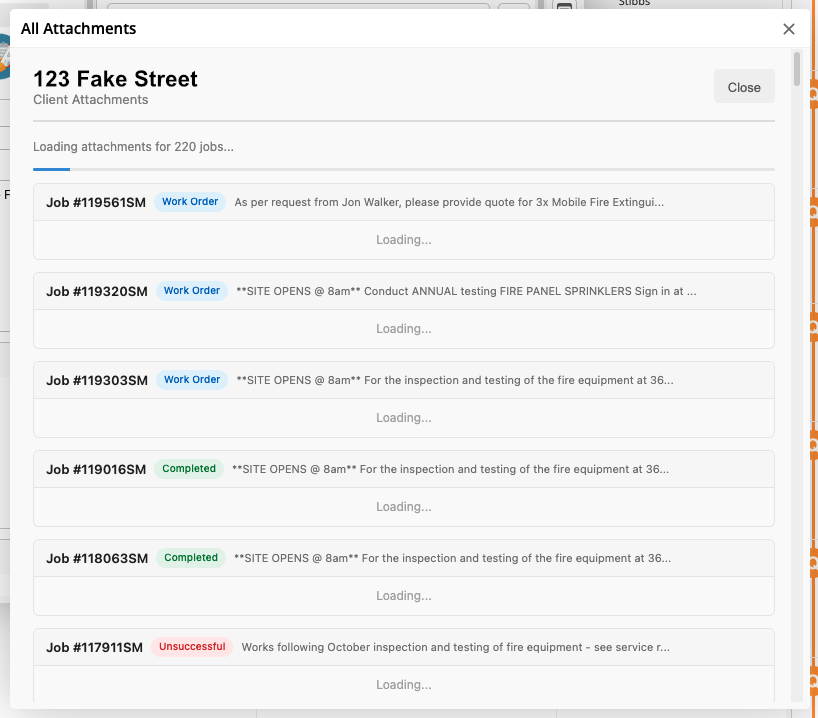Click Completed badge on Job #118063SM
This screenshot has width=818, height=718.
191,558
